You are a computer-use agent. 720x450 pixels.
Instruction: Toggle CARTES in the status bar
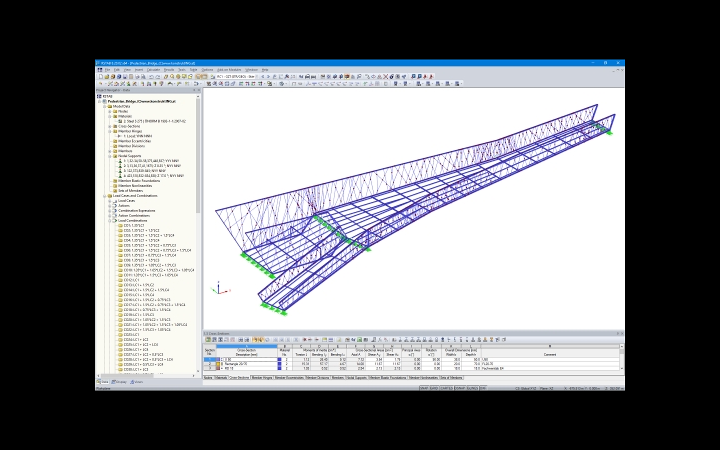point(446,388)
